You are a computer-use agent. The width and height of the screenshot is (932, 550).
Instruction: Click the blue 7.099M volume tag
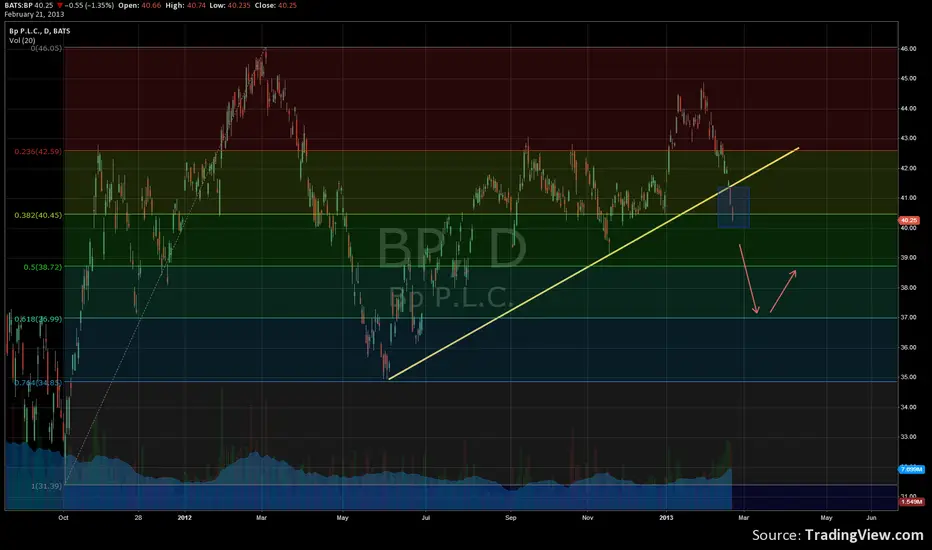coord(911,470)
